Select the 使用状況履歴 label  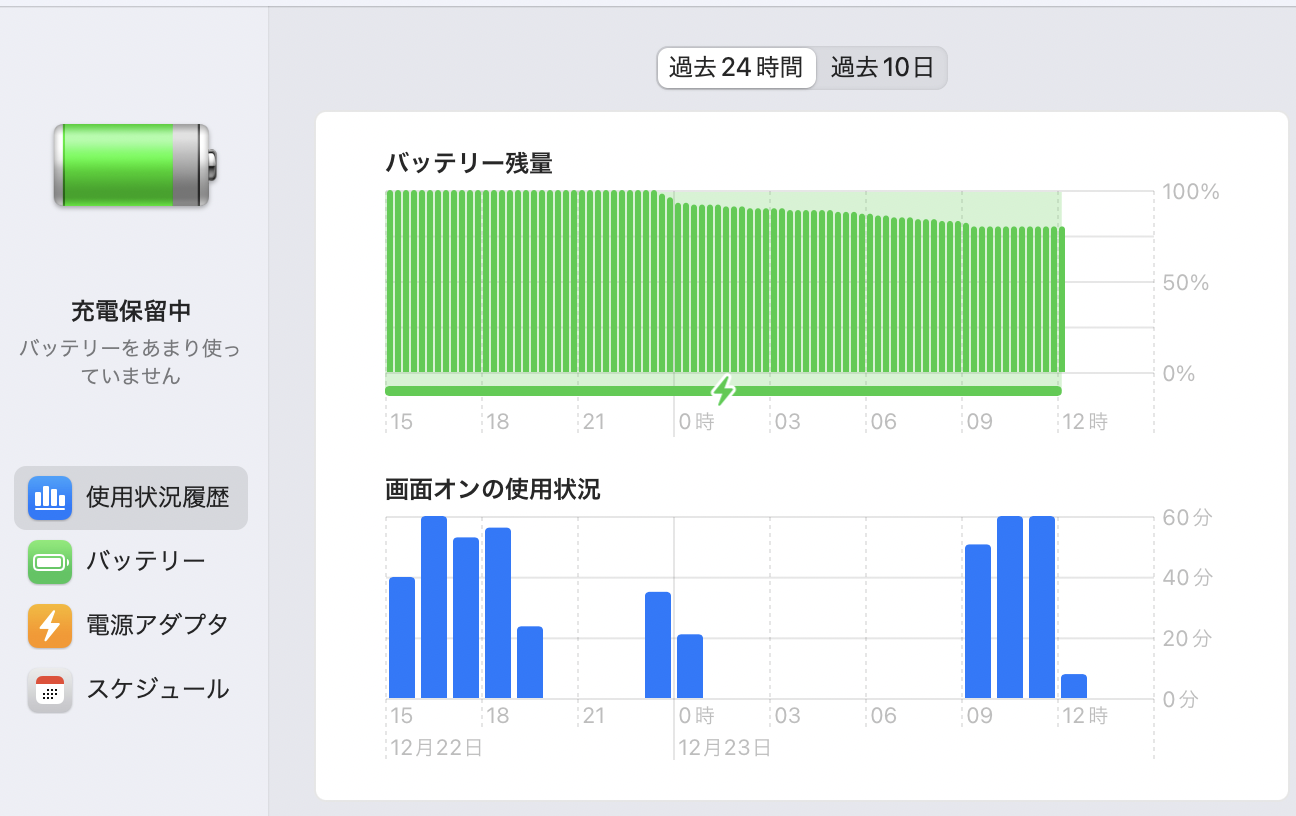point(157,498)
